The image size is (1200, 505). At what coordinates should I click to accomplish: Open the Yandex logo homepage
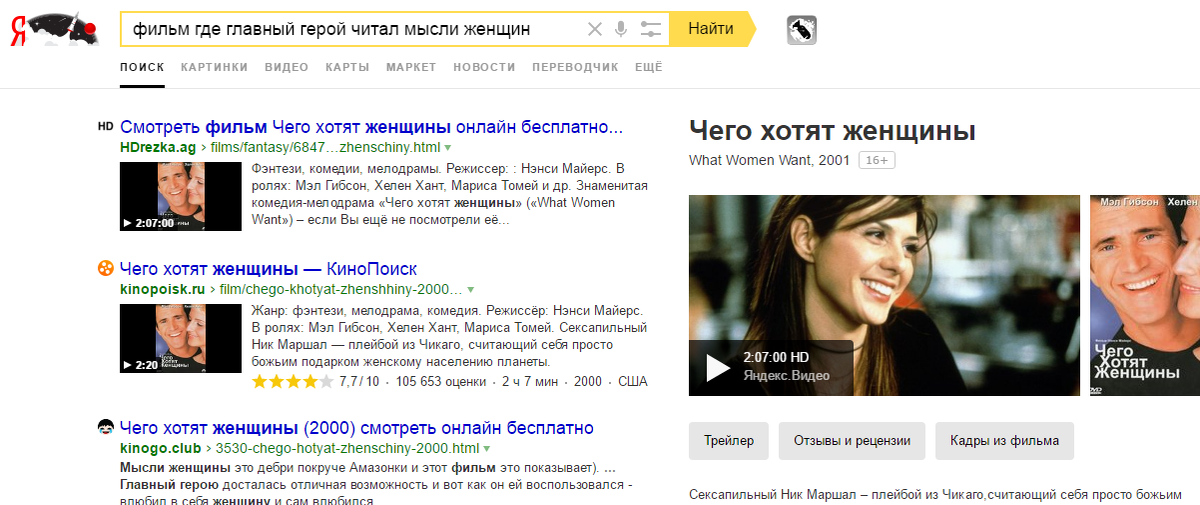tap(55, 29)
